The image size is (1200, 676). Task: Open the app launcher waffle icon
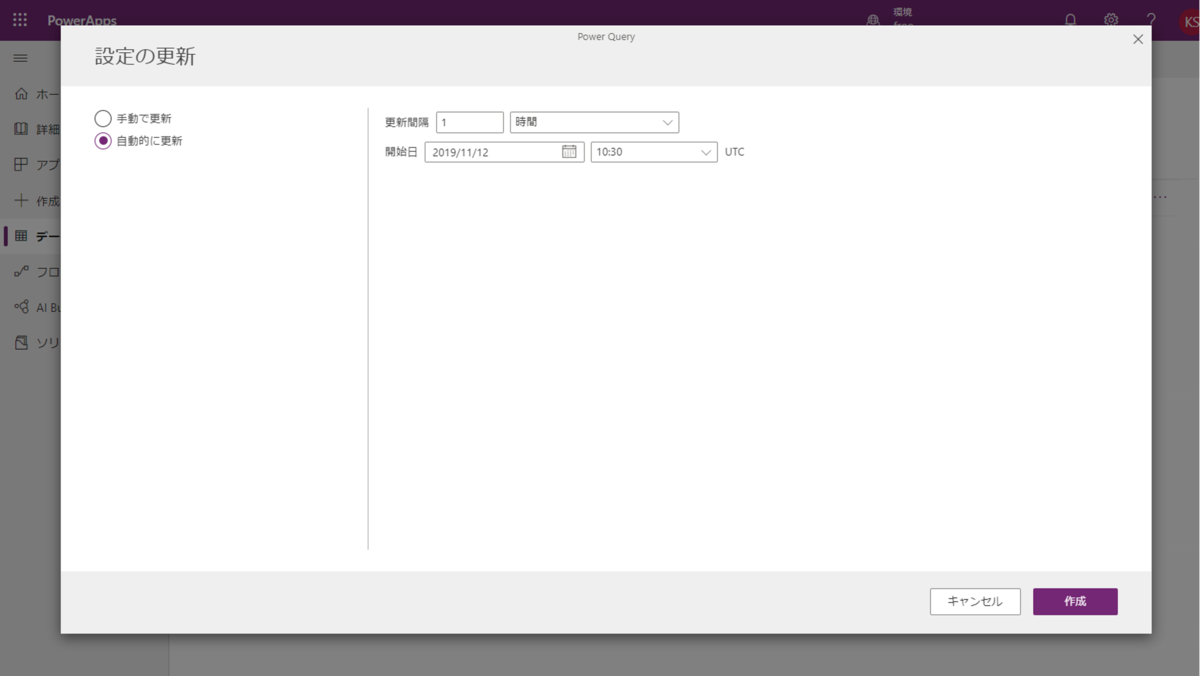[20, 19]
